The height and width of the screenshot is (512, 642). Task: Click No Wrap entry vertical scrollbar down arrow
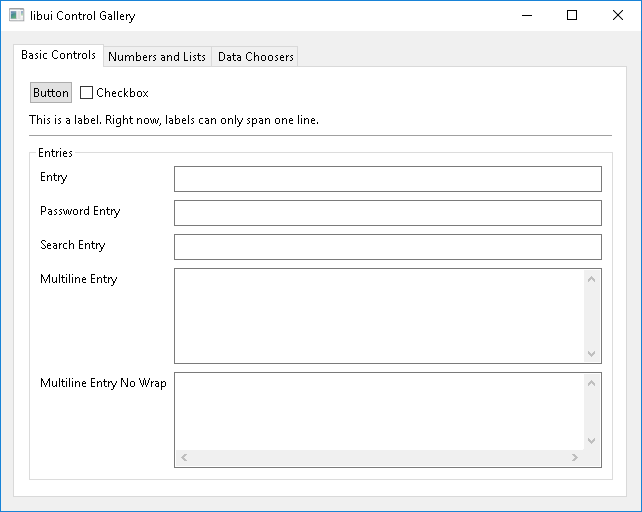click(x=591, y=441)
